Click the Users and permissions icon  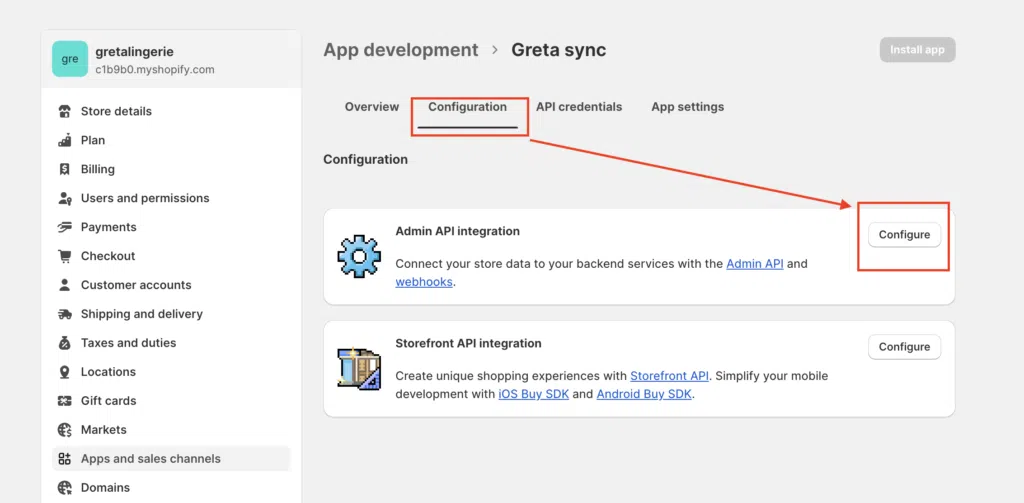coord(65,198)
